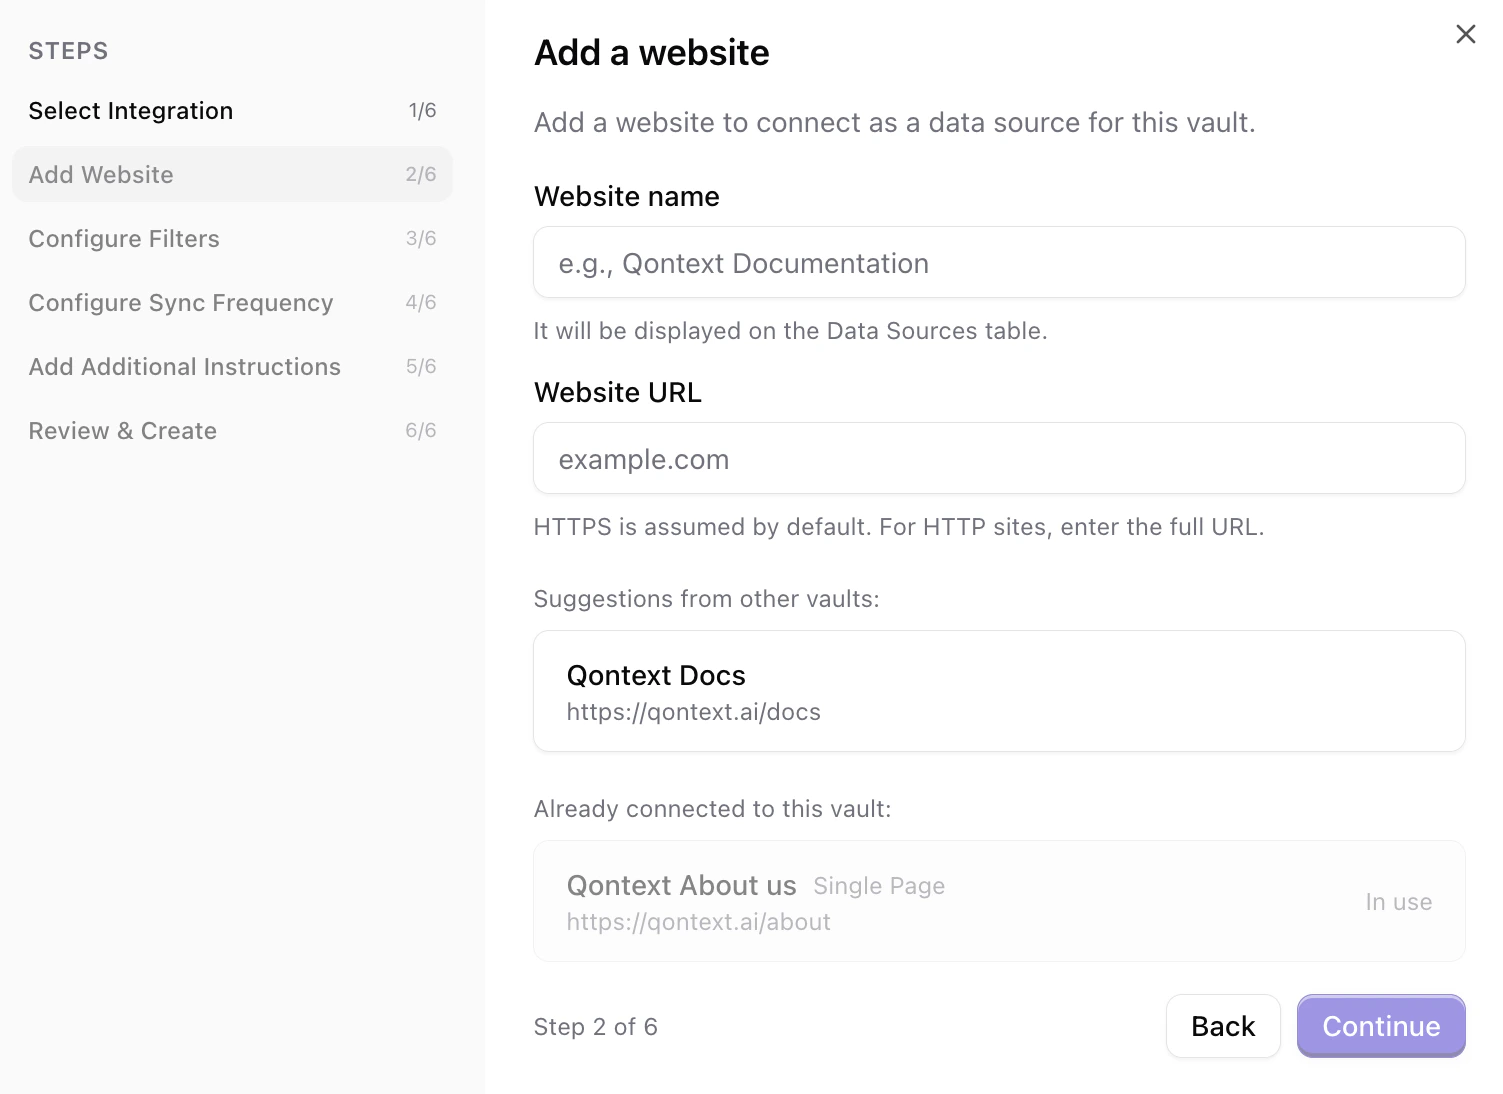Click the 2/6 counter beside Add Website

[x=421, y=174]
